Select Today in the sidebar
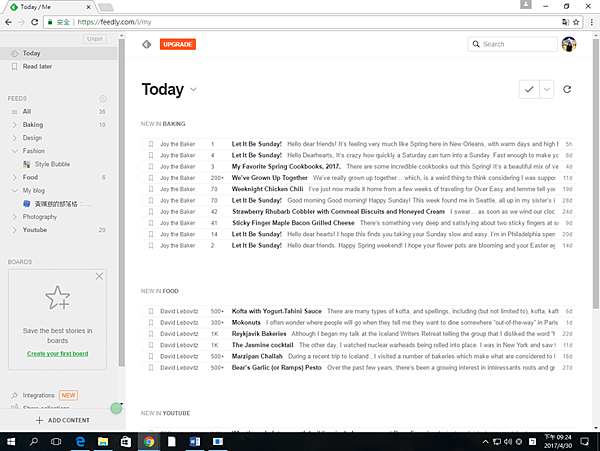The width and height of the screenshot is (600, 451). pyautogui.click(x=59, y=53)
